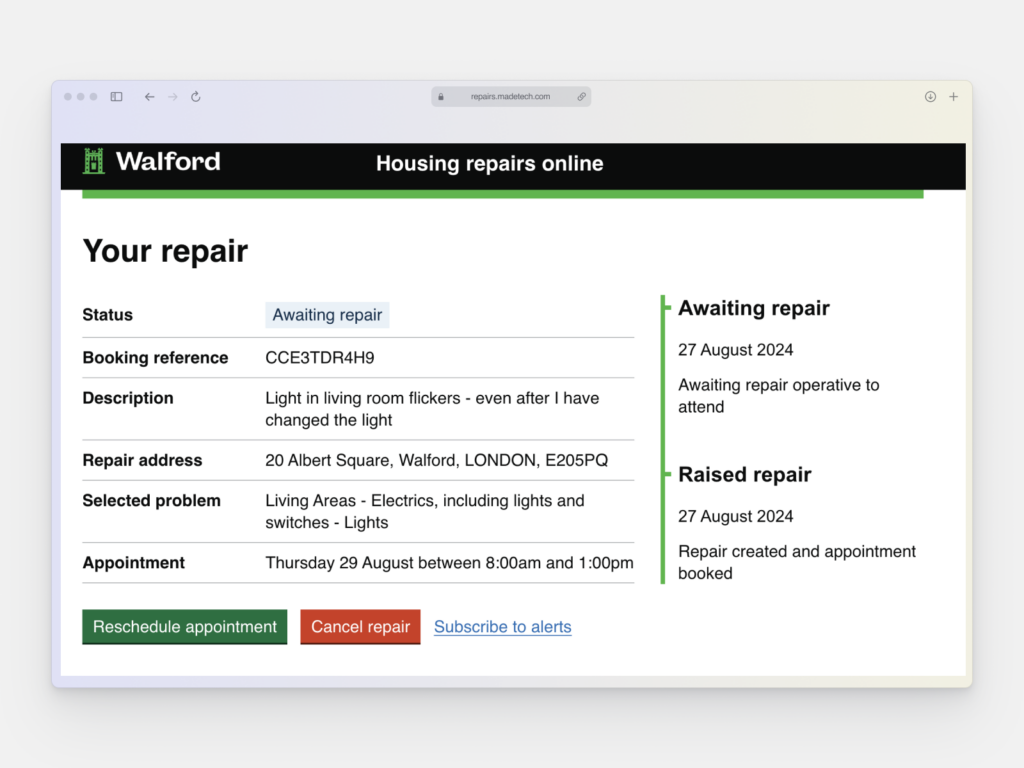Viewport: 1024px width, 768px height.
Task: Click Awaiting repair operative to attend text
Action: pyautogui.click(x=778, y=396)
